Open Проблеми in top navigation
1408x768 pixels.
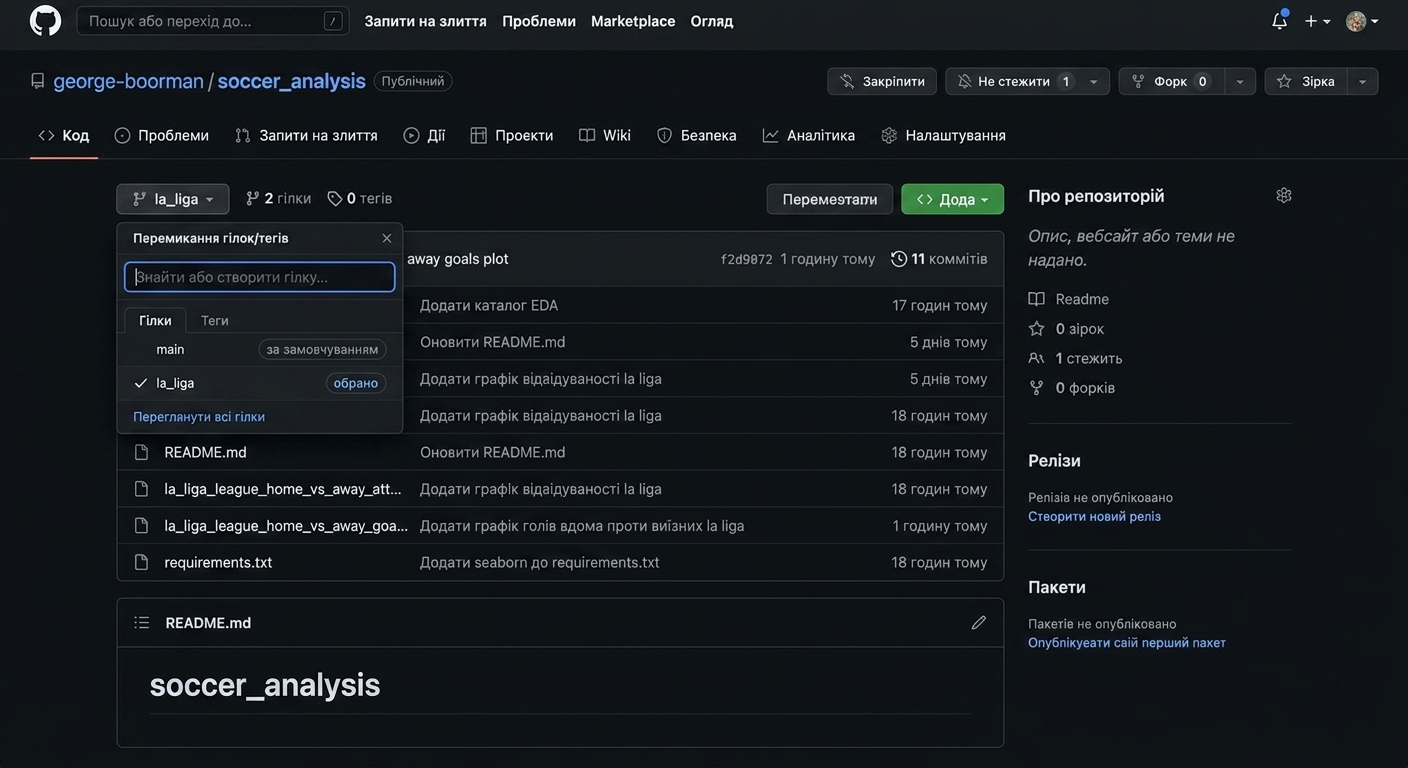pos(539,21)
